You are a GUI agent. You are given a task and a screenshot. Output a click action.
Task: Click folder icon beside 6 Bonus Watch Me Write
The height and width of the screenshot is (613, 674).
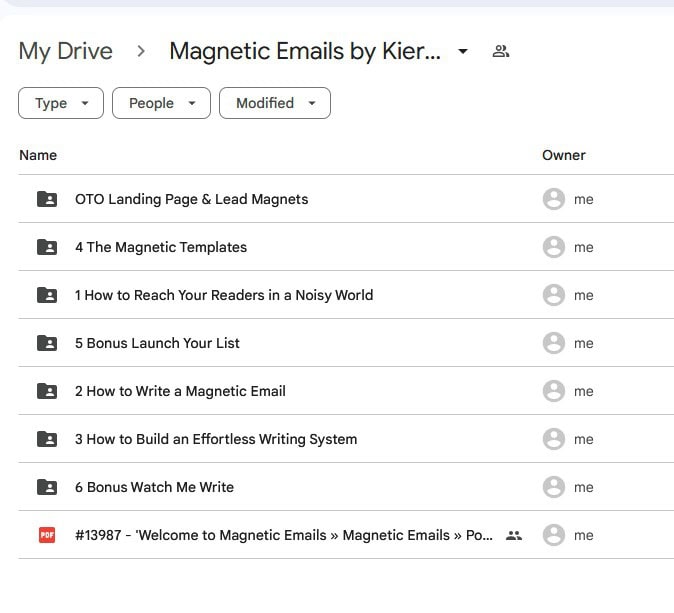(47, 487)
